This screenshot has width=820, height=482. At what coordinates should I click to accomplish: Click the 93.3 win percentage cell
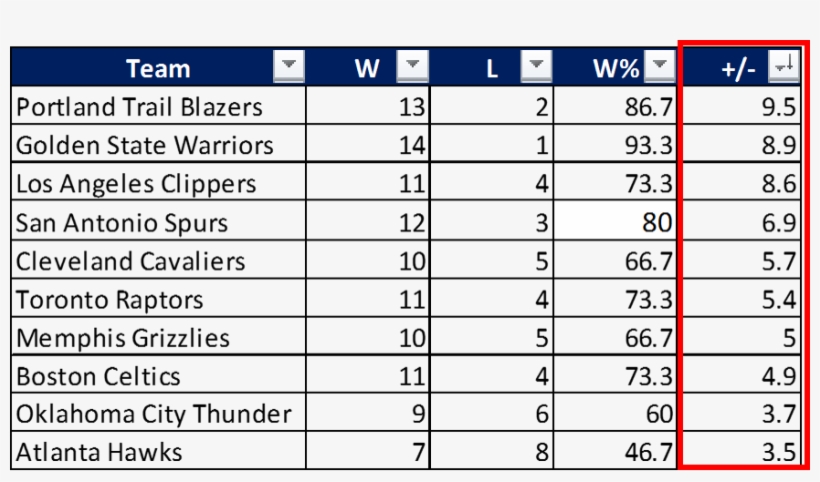pos(616,146)
